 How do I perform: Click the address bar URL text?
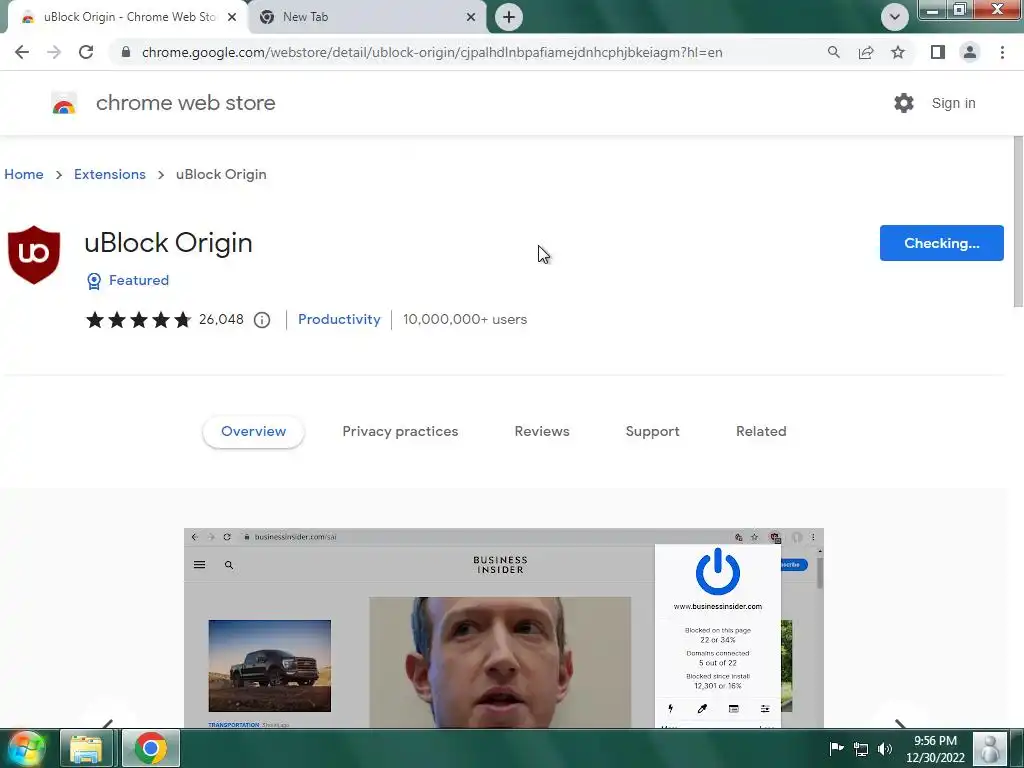pyautogui.click(x=432, y=52)
